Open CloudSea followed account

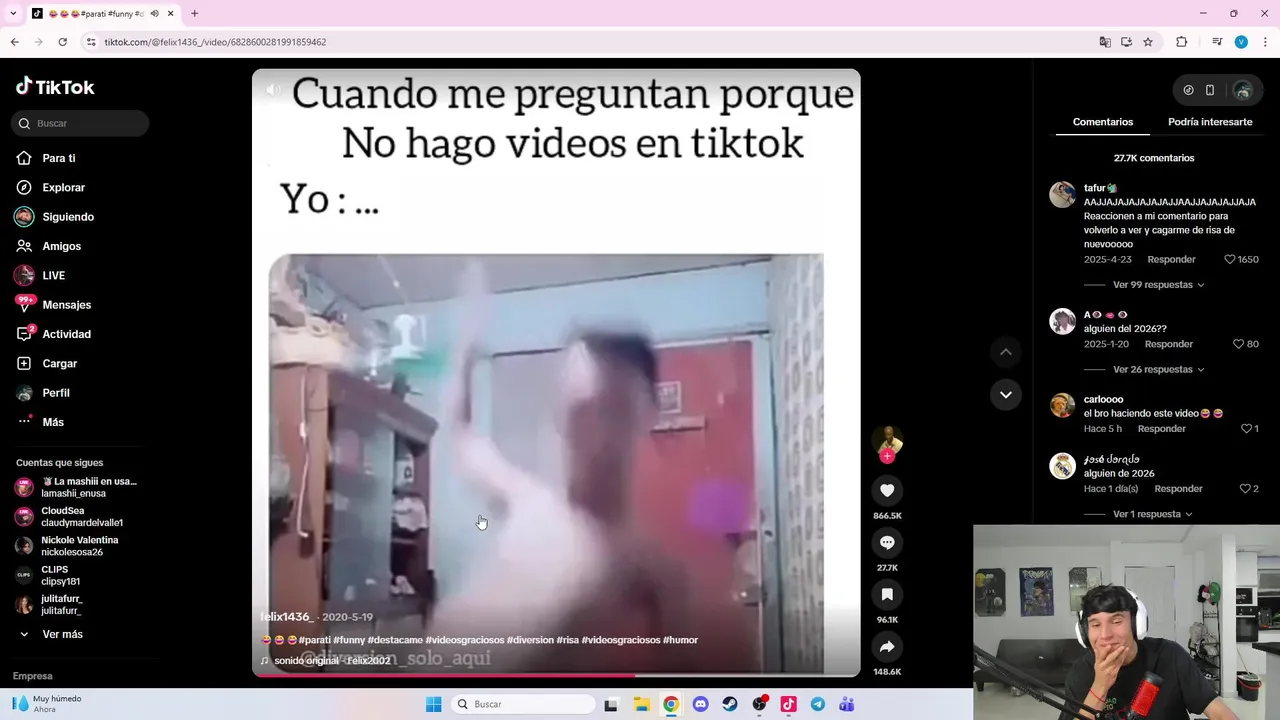(70, 516)
